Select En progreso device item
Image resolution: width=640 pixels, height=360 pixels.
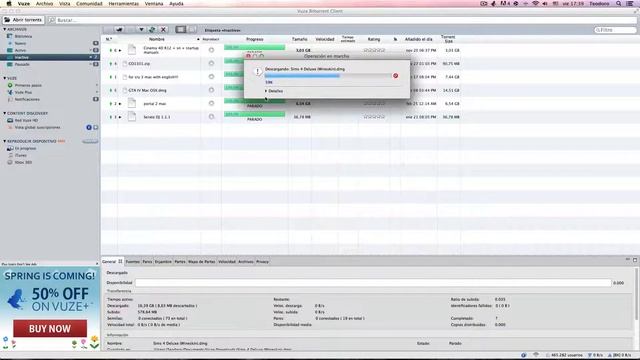25,148
